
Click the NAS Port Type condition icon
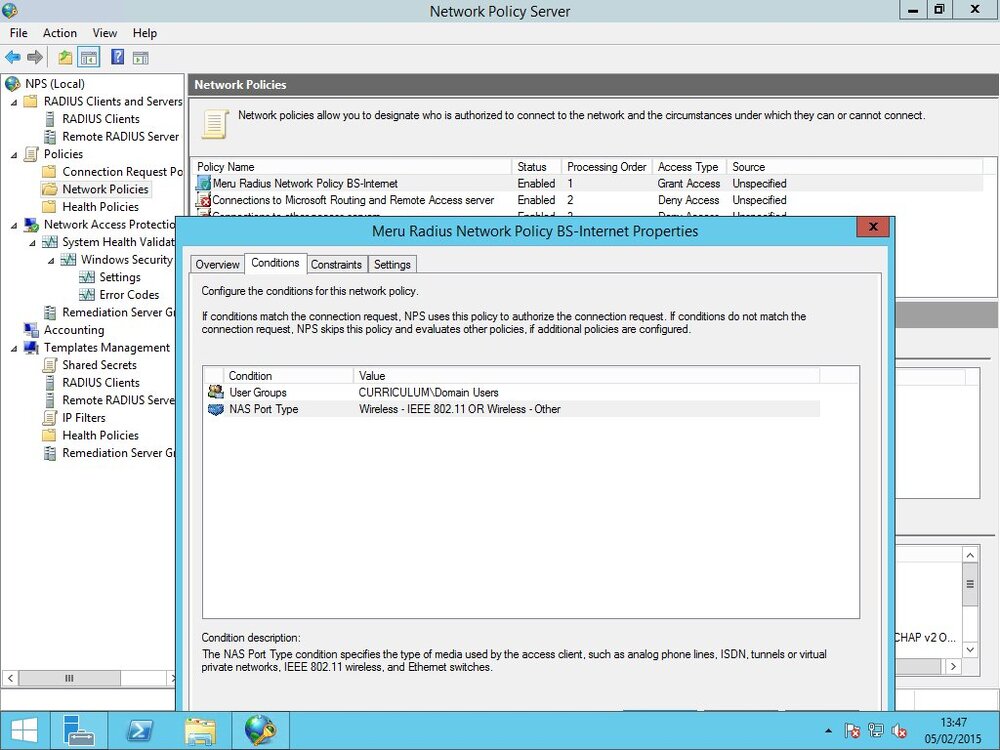(x=216, y=409)
